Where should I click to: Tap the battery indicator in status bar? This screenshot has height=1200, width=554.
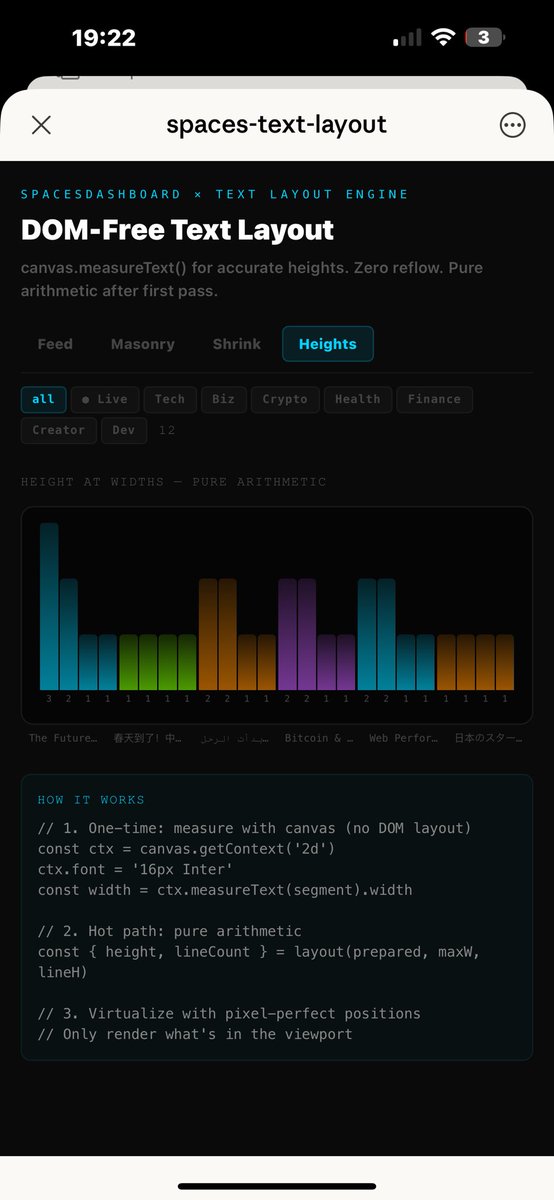pos(484,38)
